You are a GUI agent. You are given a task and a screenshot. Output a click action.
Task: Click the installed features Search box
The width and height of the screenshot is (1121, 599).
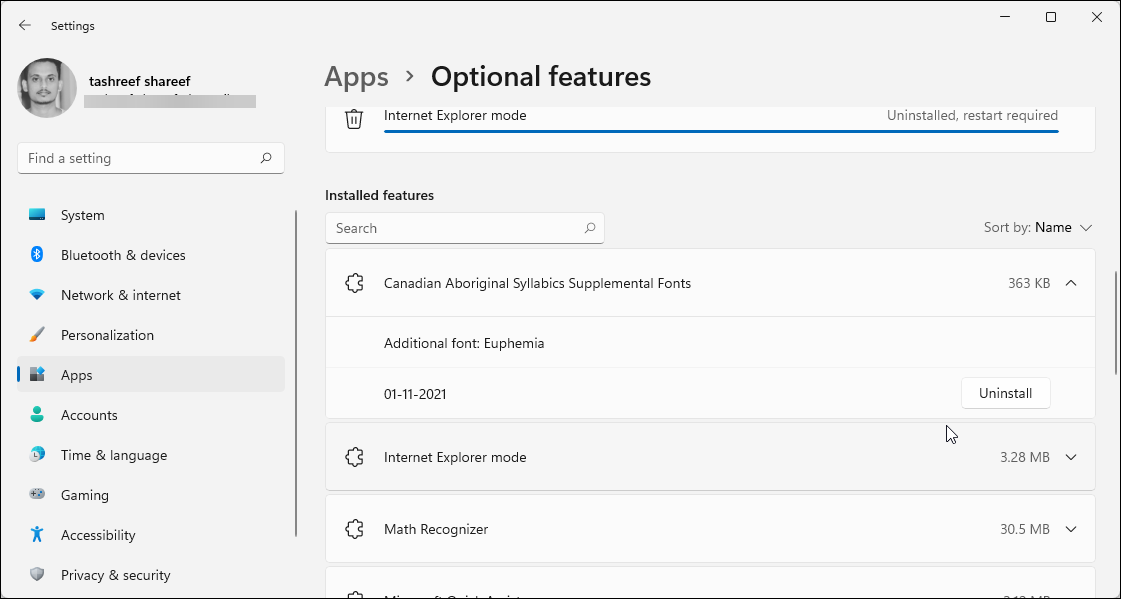pos(455,228)
